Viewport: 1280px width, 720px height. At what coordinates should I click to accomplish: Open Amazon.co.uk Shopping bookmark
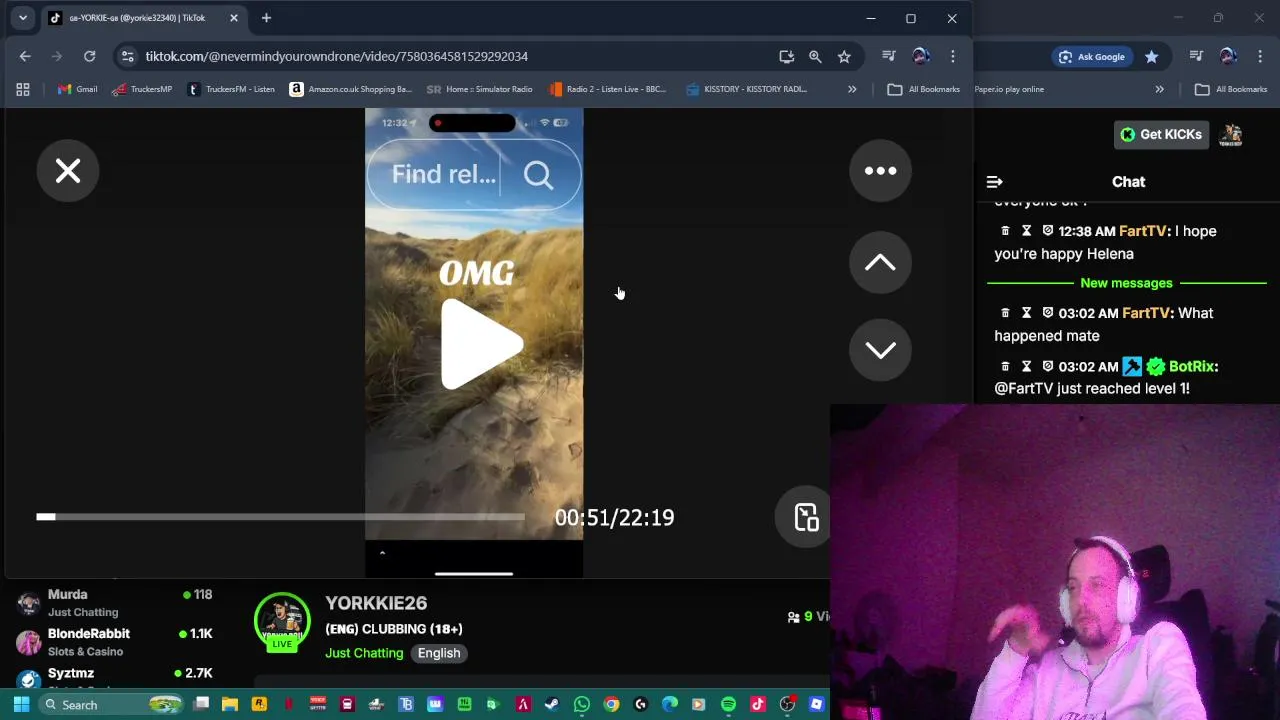(x=350, y=89)
